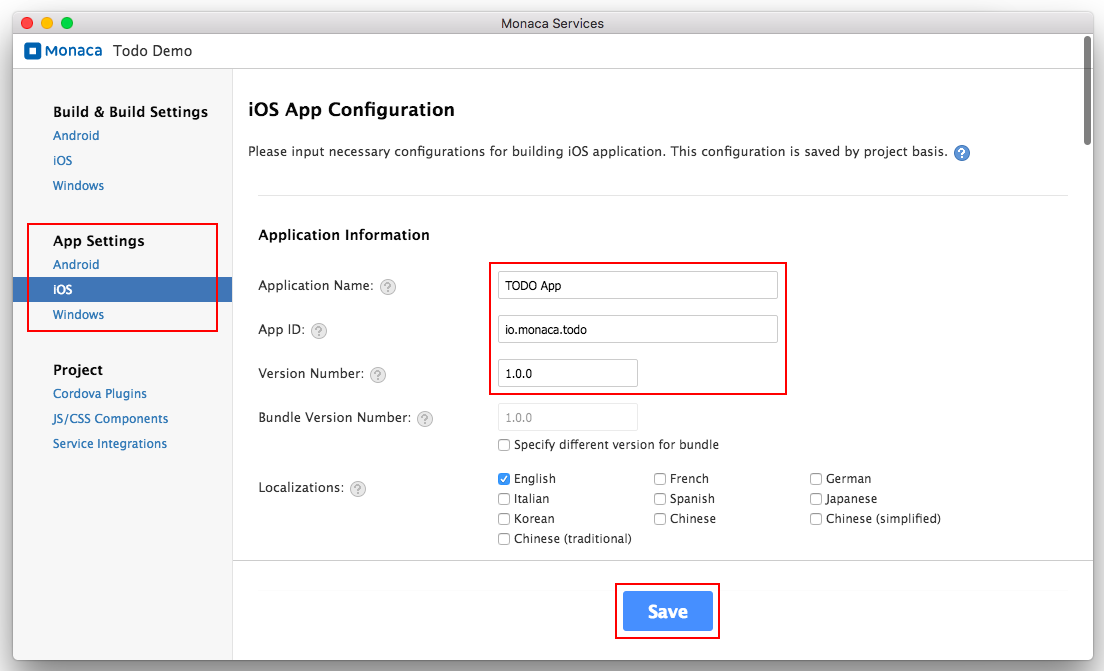Tick the French localization checkbox
Image resolution: width=1104 pixels, height=671 pixels.
coord(660,479)
